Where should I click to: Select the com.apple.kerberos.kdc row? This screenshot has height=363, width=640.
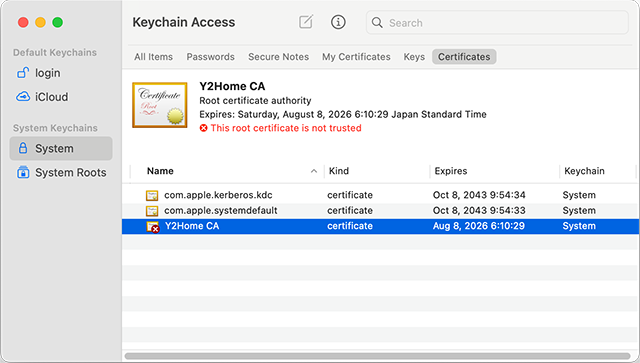coord(380,195)
